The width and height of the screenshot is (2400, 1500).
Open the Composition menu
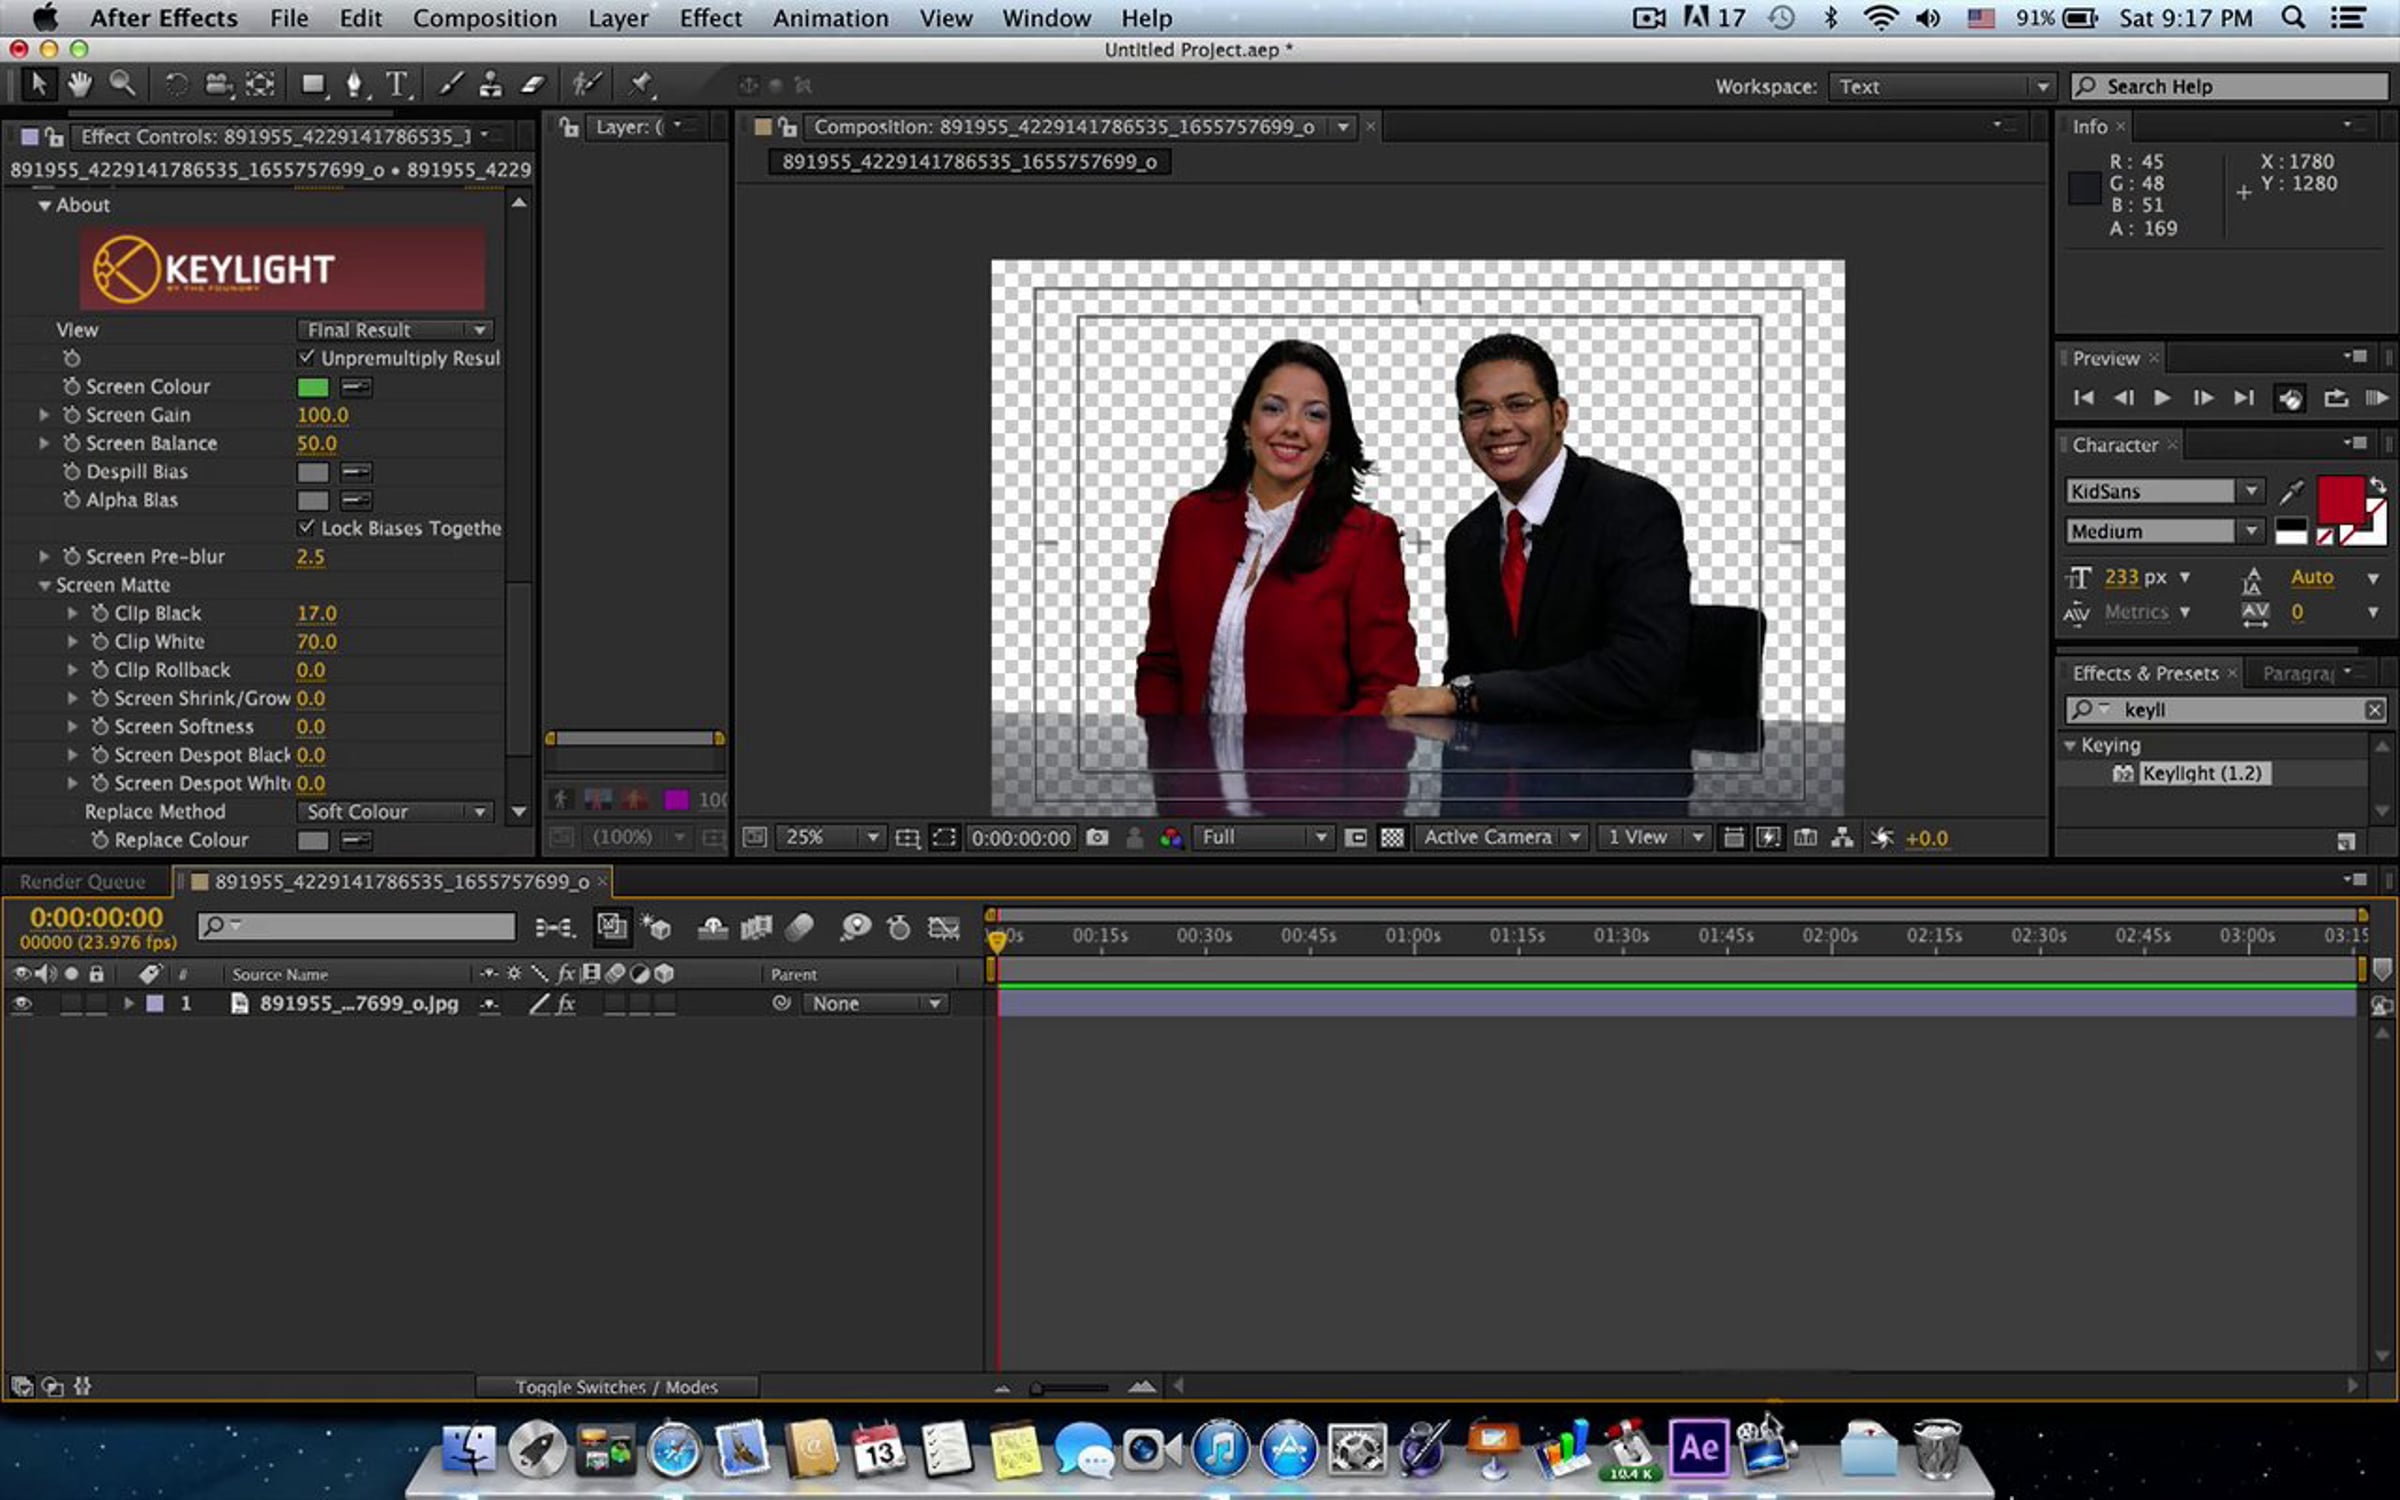click(x=484, y=18)
